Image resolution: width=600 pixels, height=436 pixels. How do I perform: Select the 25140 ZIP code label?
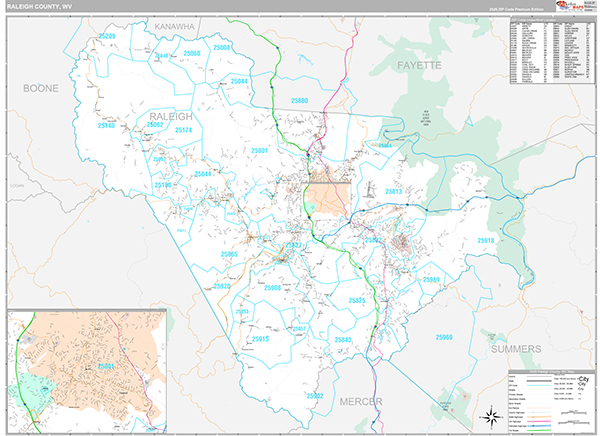click(x=107, y=126)
